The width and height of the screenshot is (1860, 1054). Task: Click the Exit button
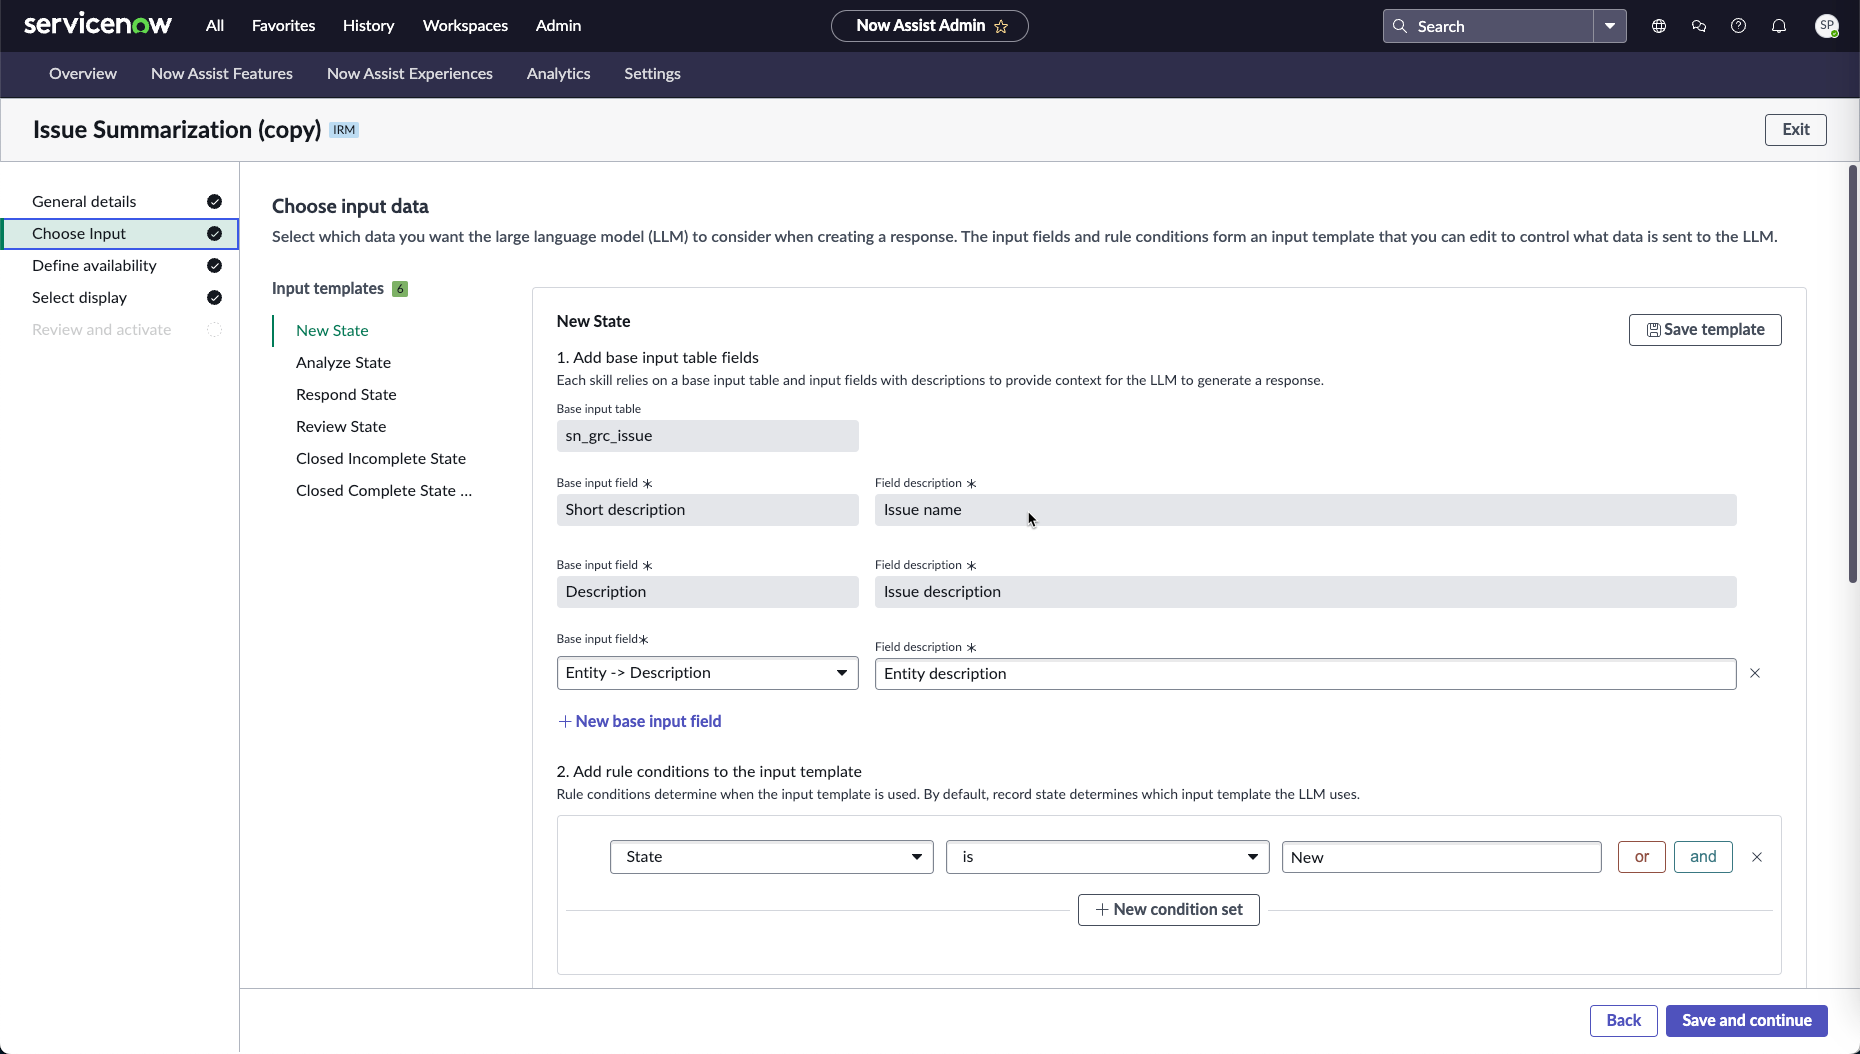[x=1795, y=130]
